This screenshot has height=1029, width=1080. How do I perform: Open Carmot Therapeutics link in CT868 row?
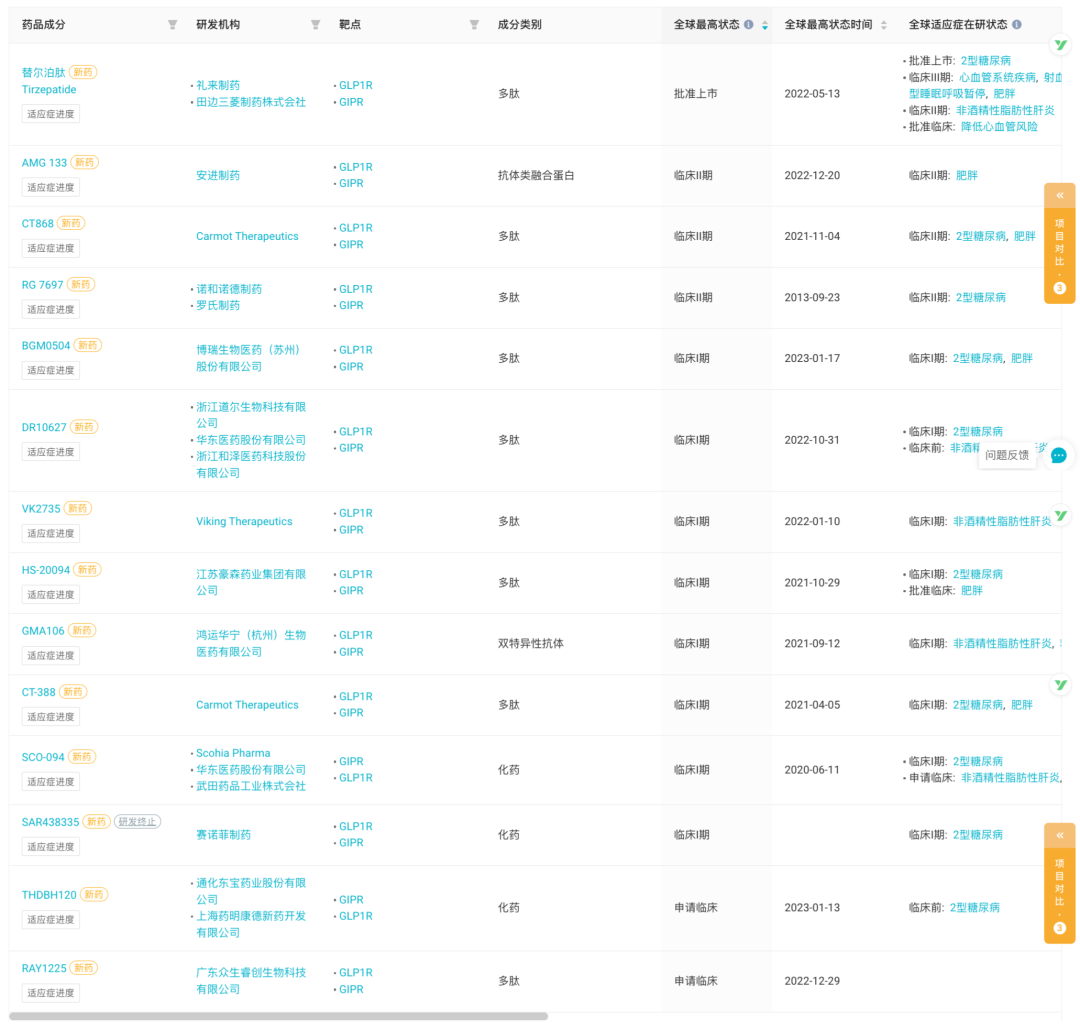coord(247,236)
